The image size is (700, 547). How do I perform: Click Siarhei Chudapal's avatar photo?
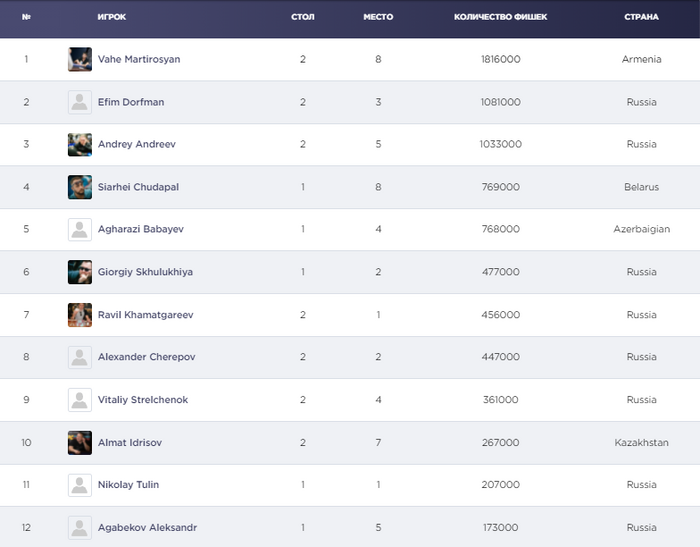[x=80, y=187]
